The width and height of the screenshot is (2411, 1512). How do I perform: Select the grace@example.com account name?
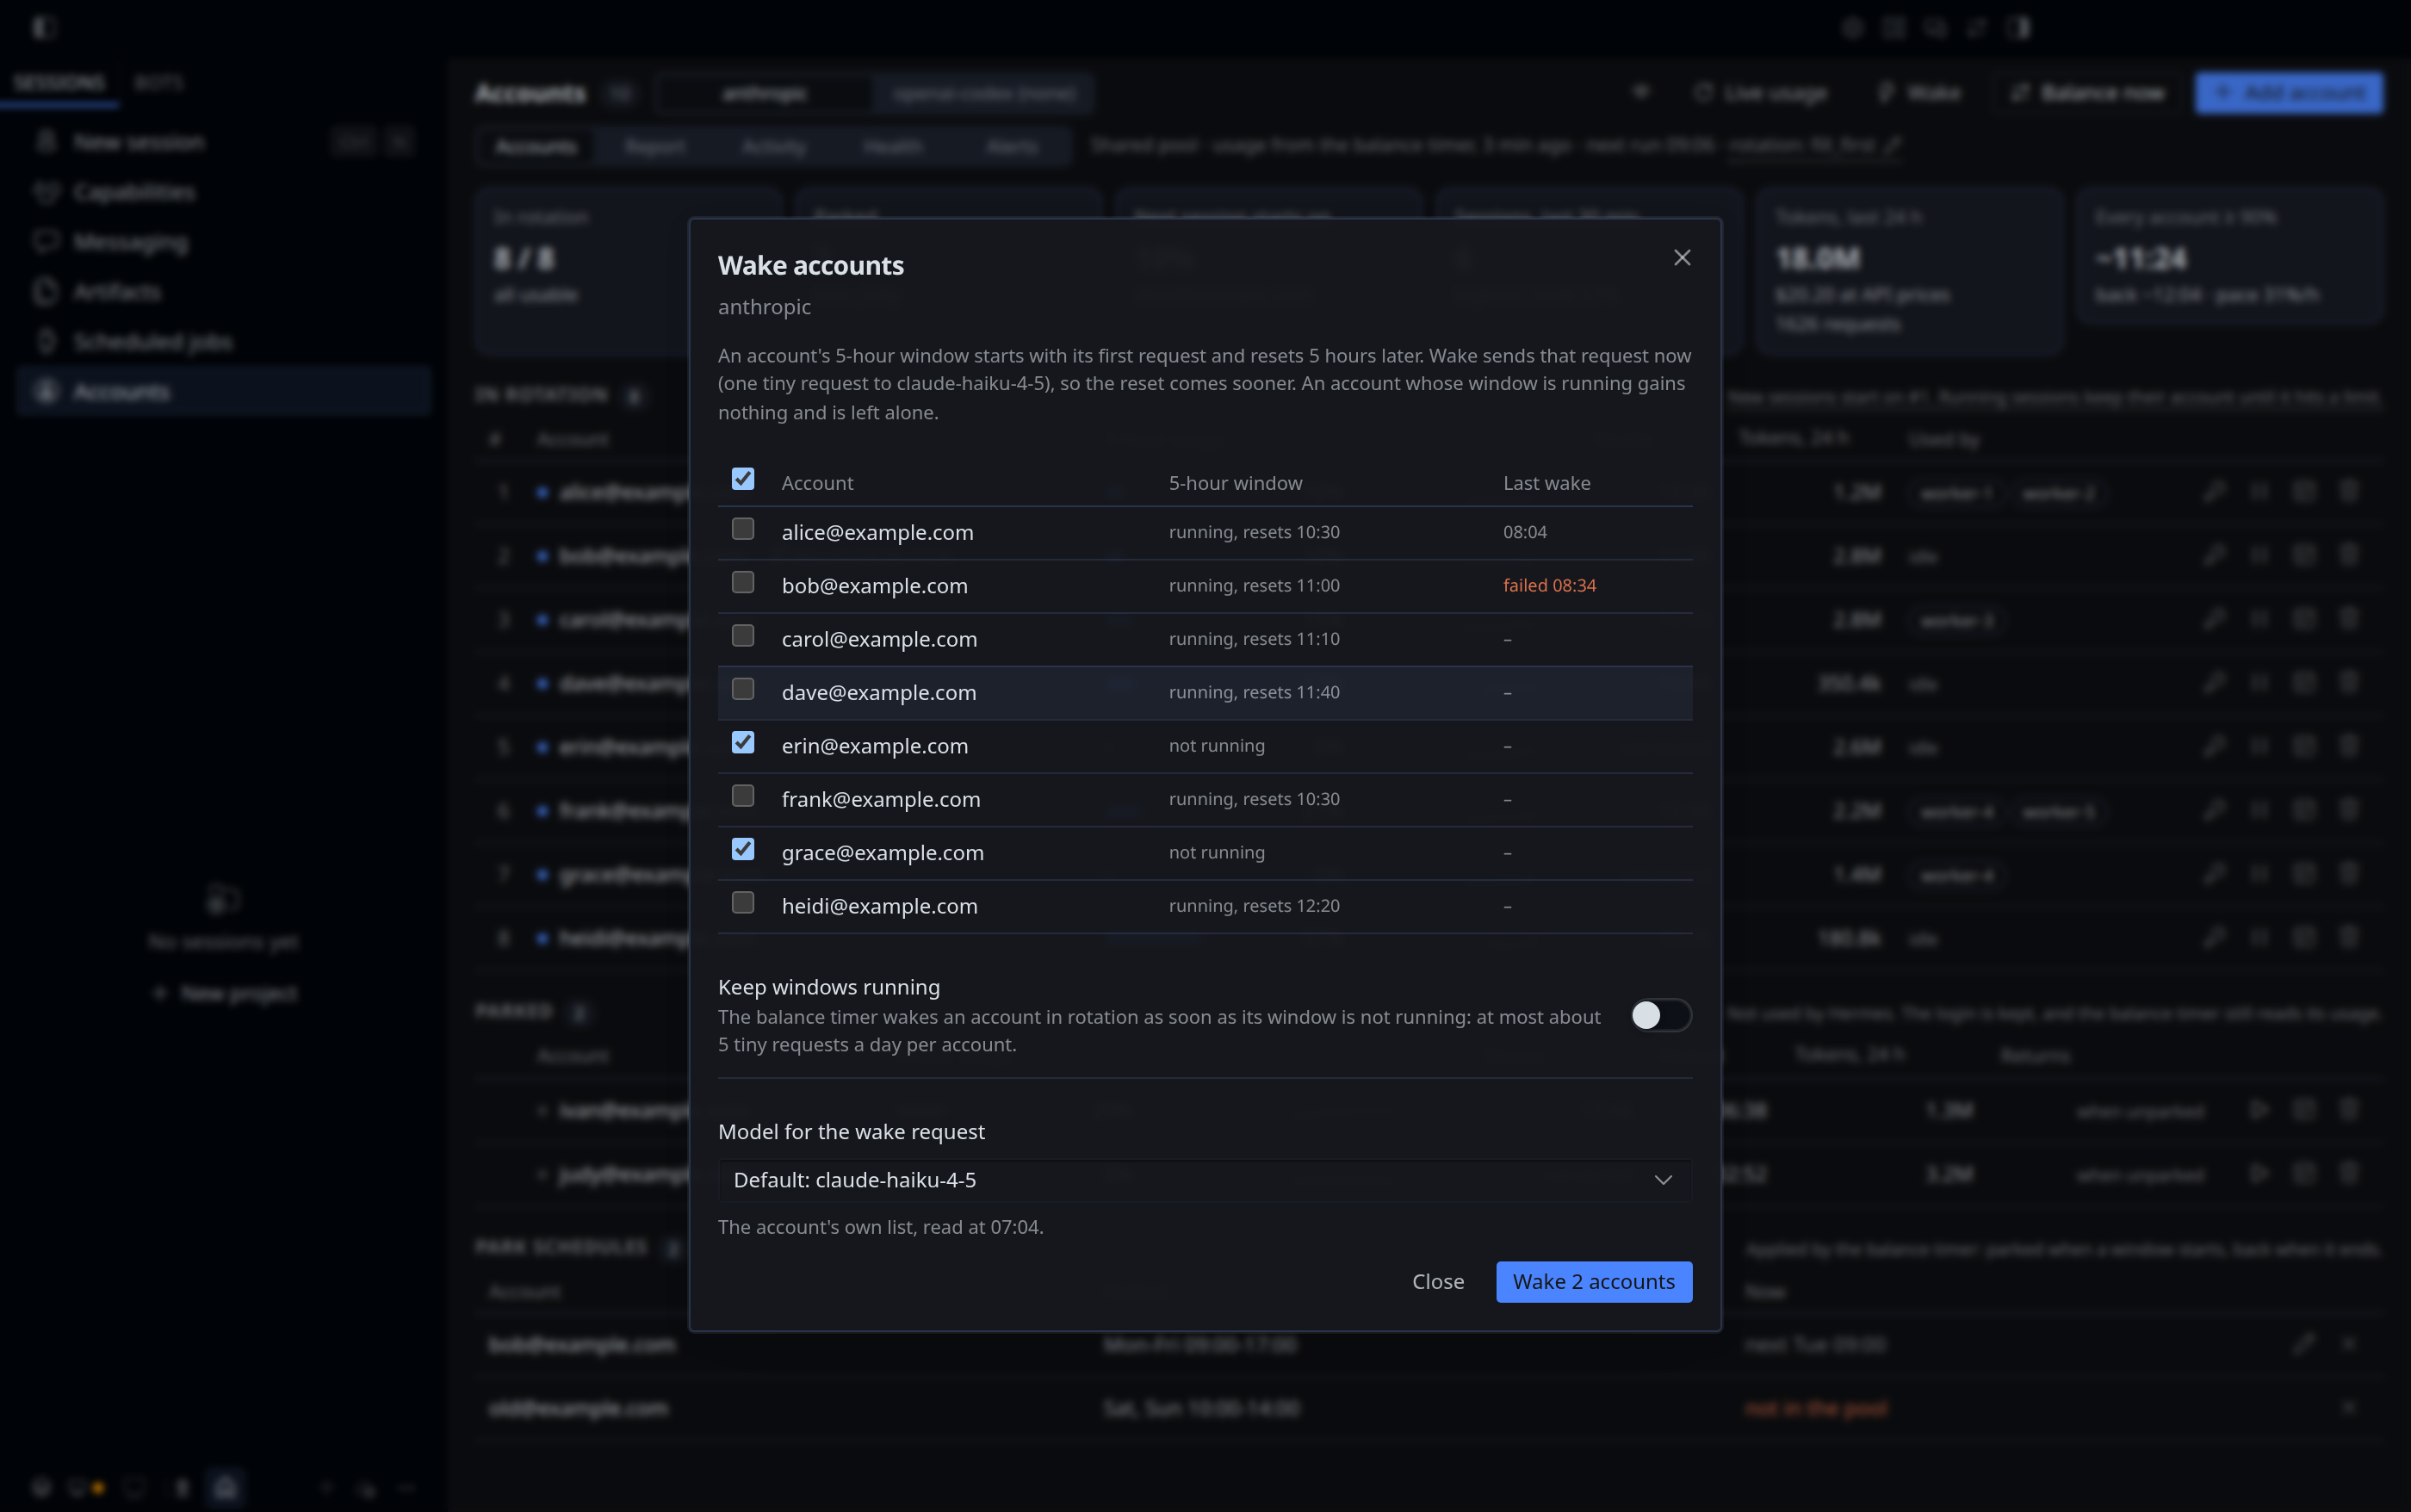[882, 853]
